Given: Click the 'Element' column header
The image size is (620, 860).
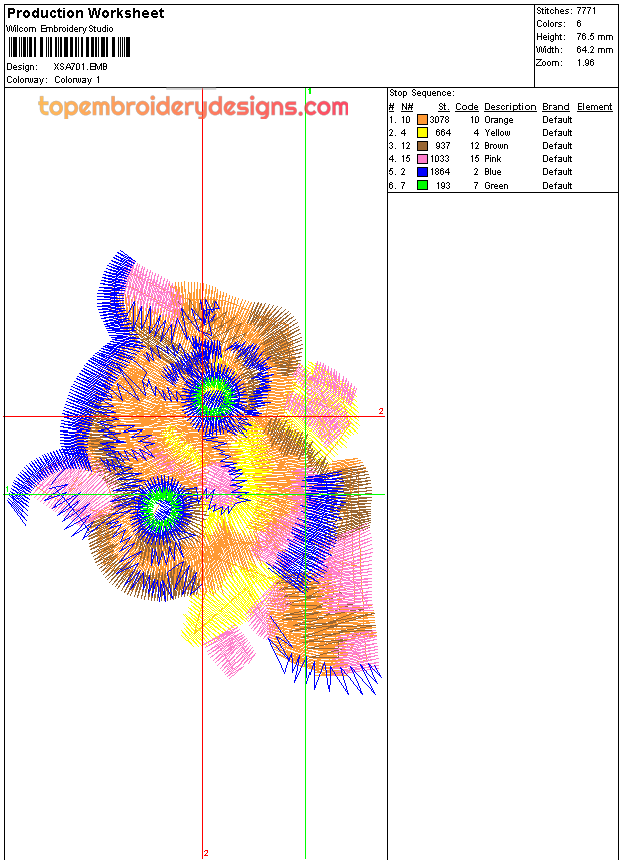Looking at the screenshot, I should point(594,107).
